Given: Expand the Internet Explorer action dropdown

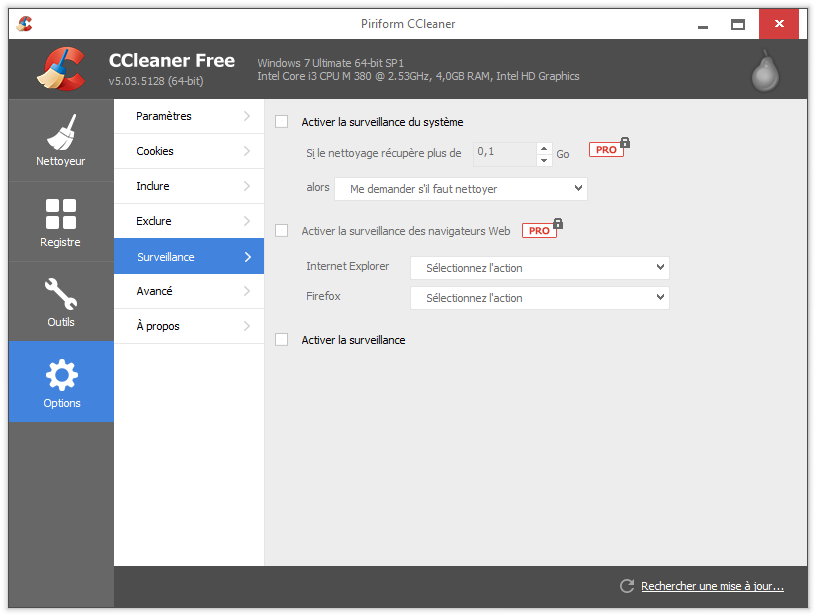Looking at the screenshot, I should (x=539, y=268).
